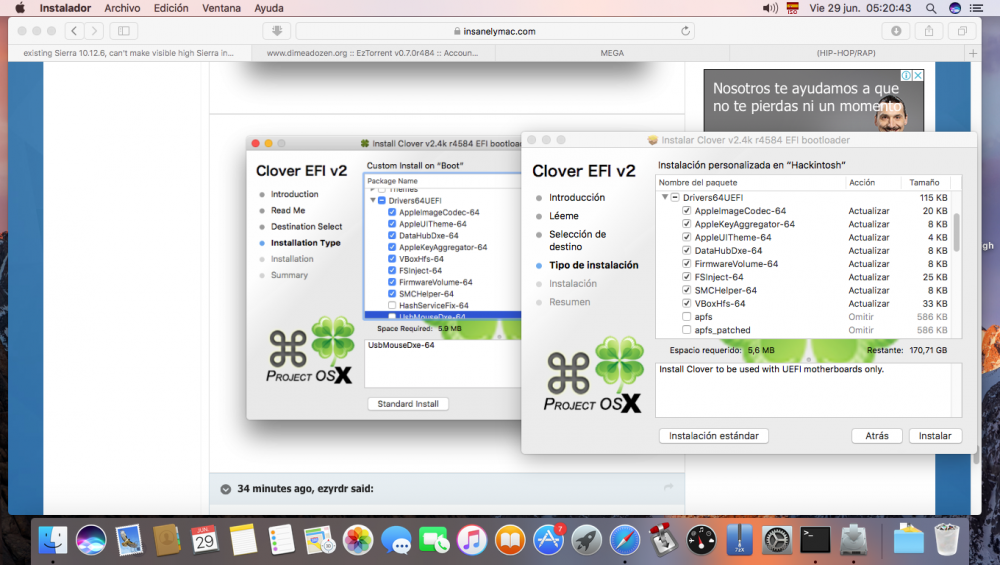
Task: Open Messages from the dock
Action: (x=396, y=540)
